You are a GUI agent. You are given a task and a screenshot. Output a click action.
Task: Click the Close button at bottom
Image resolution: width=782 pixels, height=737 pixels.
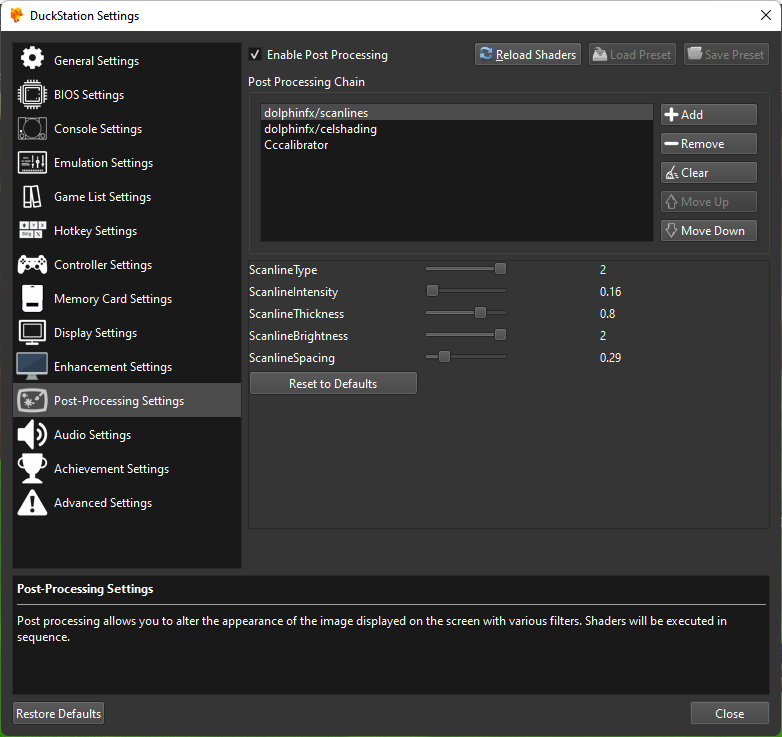[729, 714]
